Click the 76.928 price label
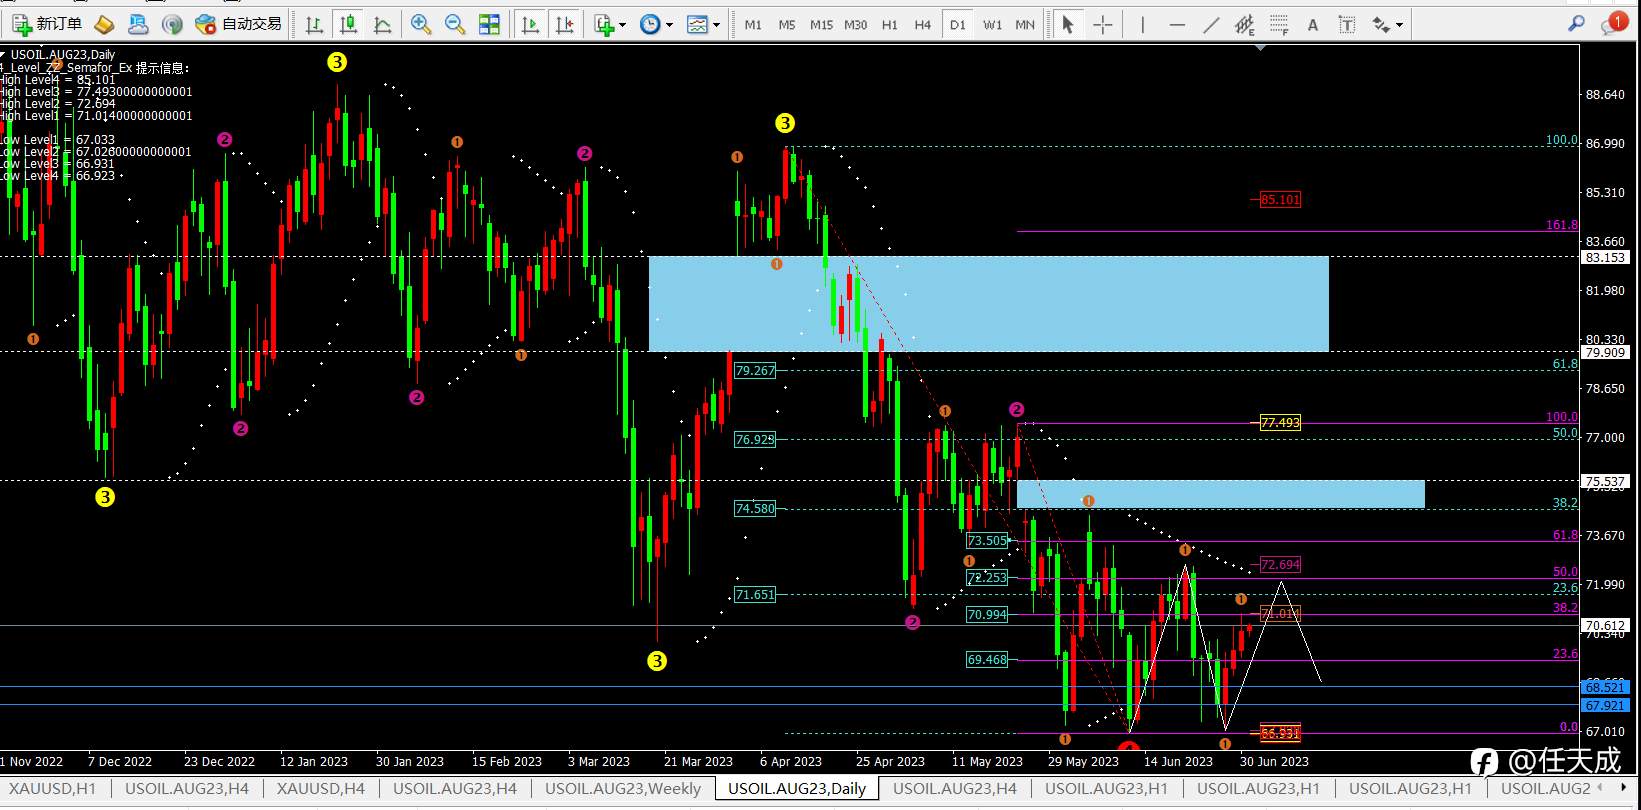This screenshot has height=810, width=1641. [755, 439]
